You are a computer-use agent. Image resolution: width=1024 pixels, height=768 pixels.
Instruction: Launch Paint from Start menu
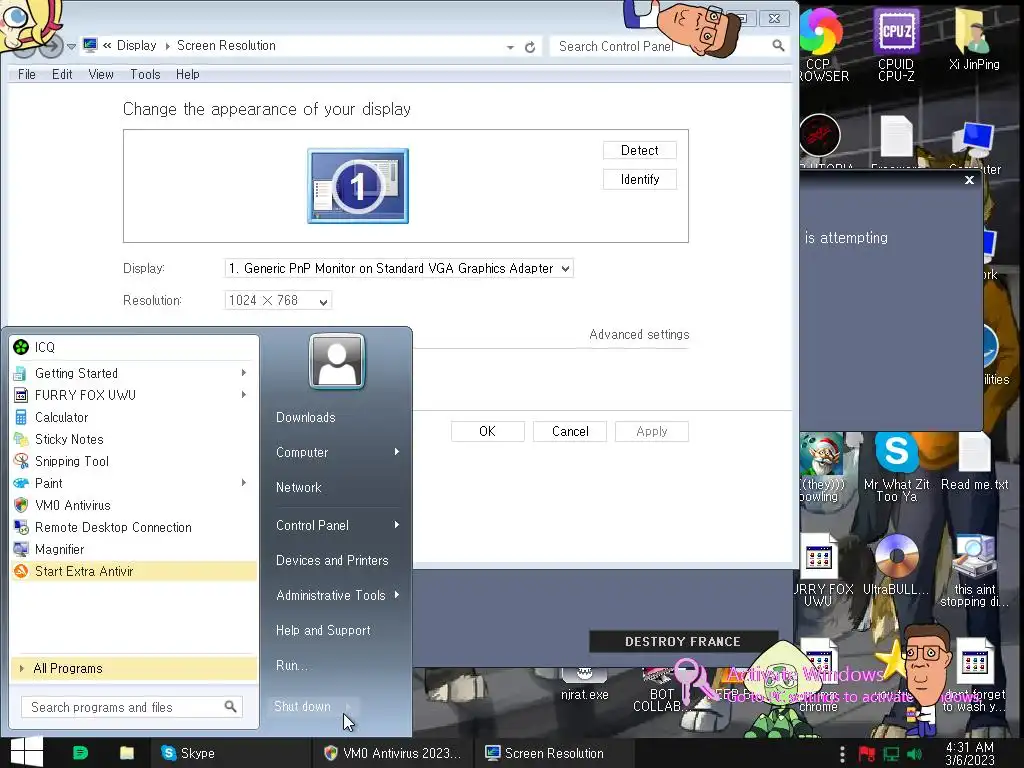point(134,483)
